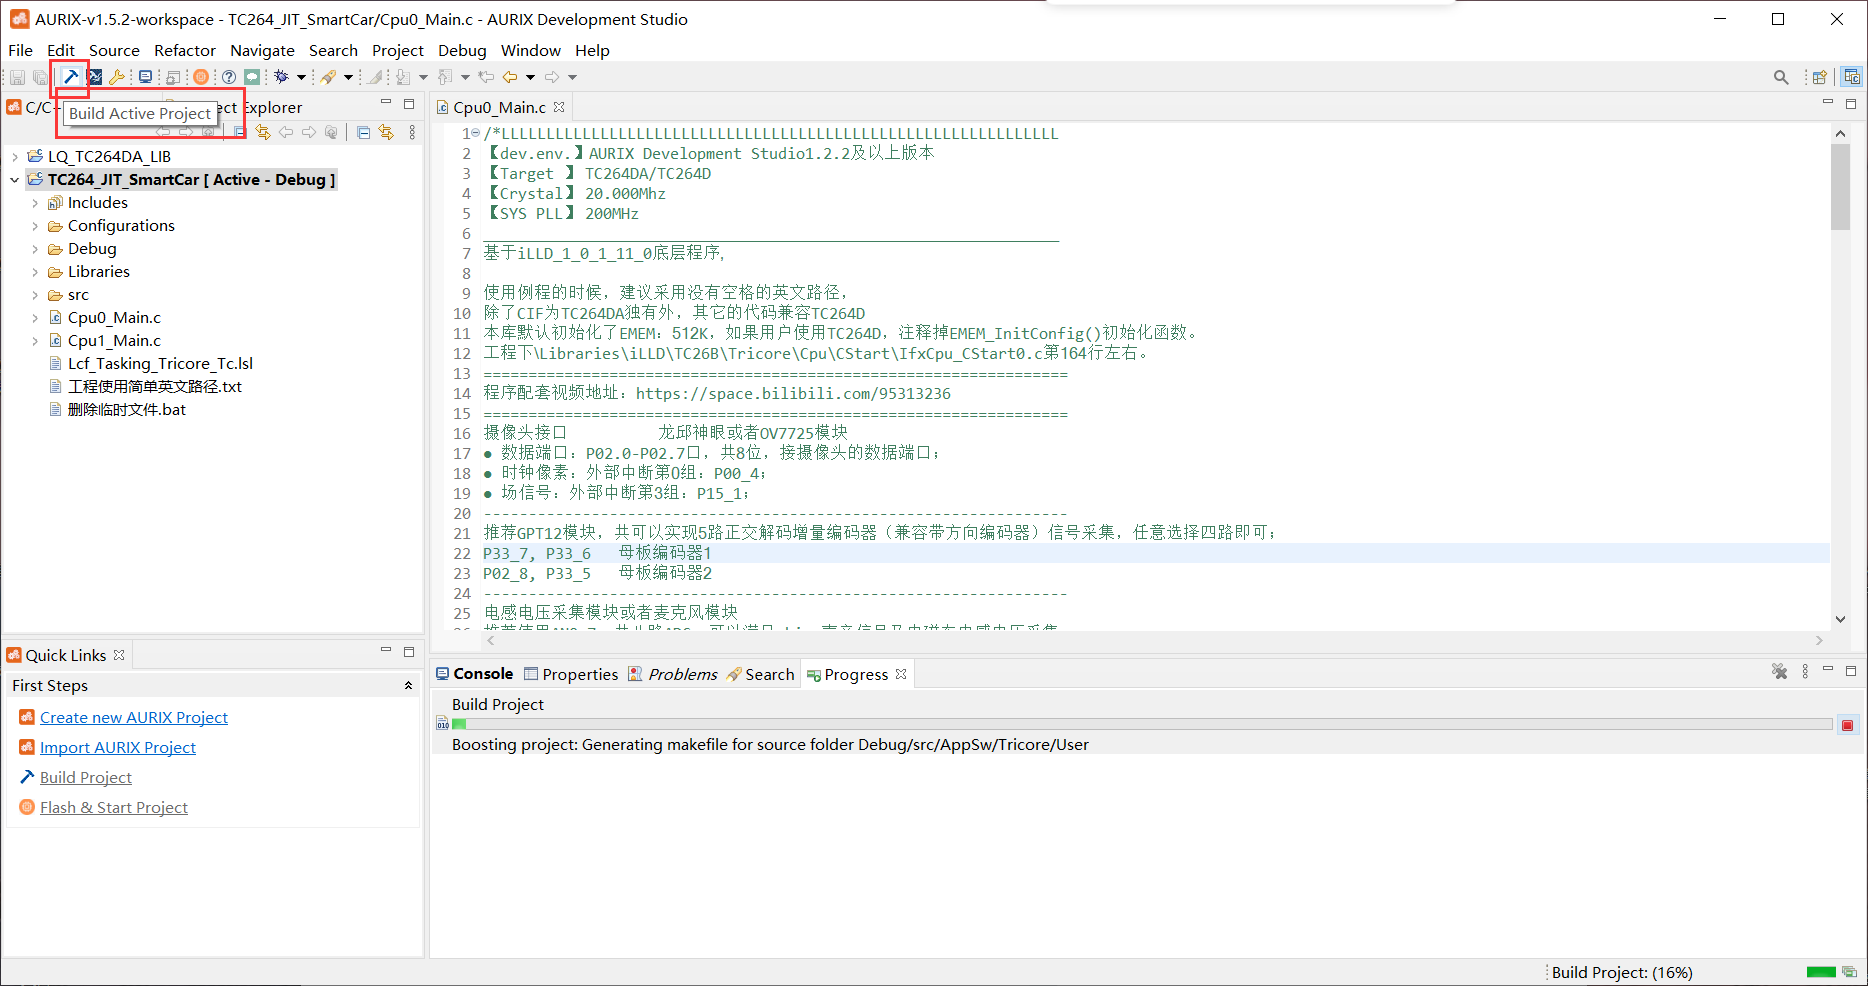Select Lcf_Tasking_Tricore_Tc.lsl file

[x=160, y=364]
